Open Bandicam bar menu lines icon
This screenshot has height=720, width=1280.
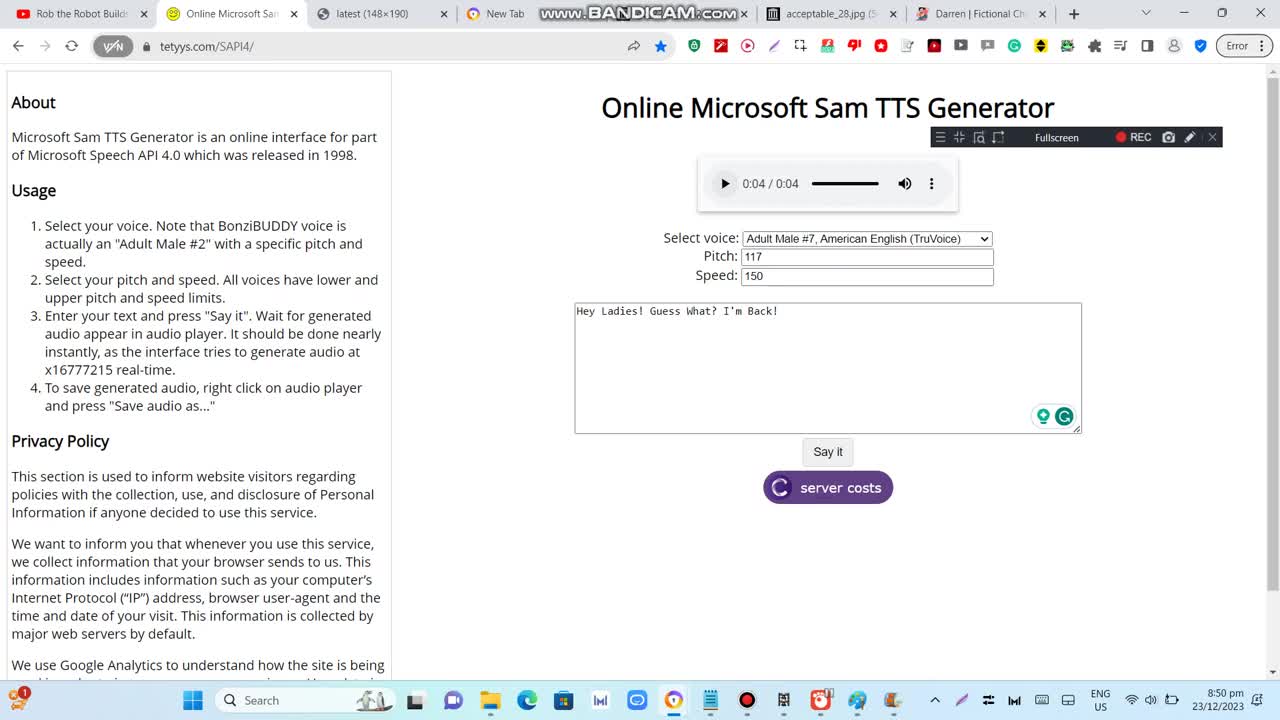coord(940,138)
